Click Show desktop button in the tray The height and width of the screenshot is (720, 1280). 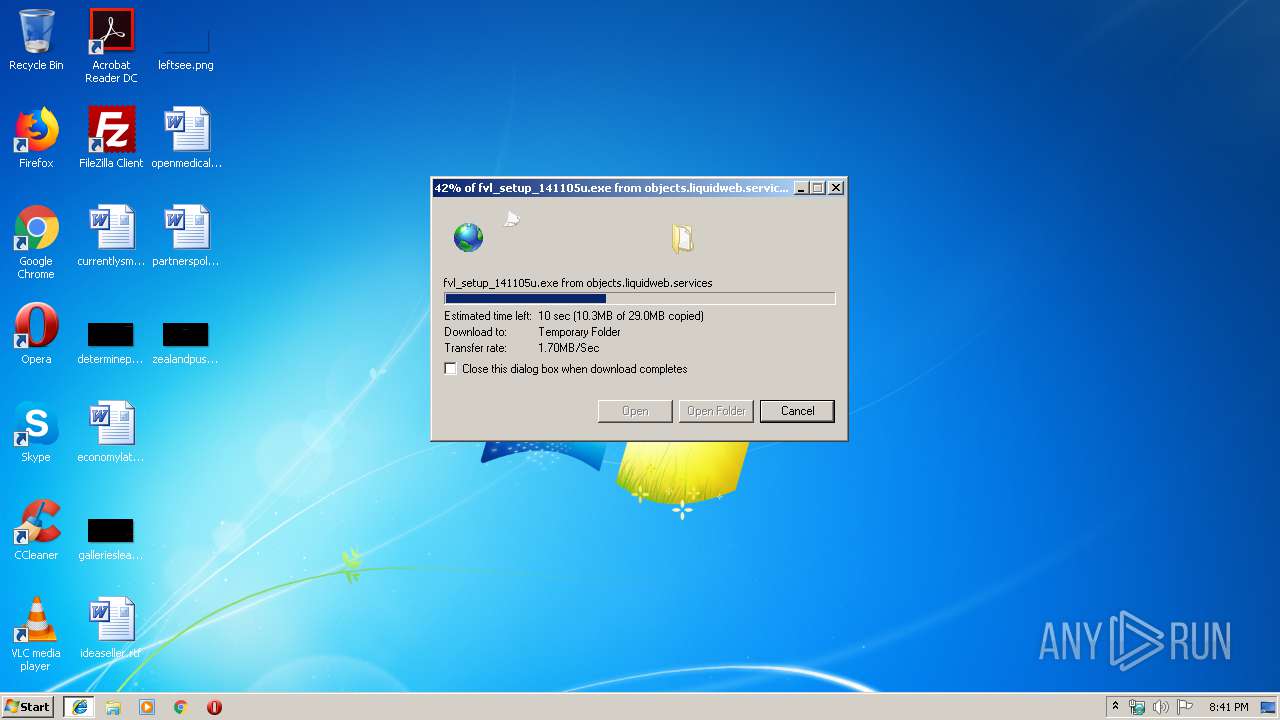point(1270,707)
